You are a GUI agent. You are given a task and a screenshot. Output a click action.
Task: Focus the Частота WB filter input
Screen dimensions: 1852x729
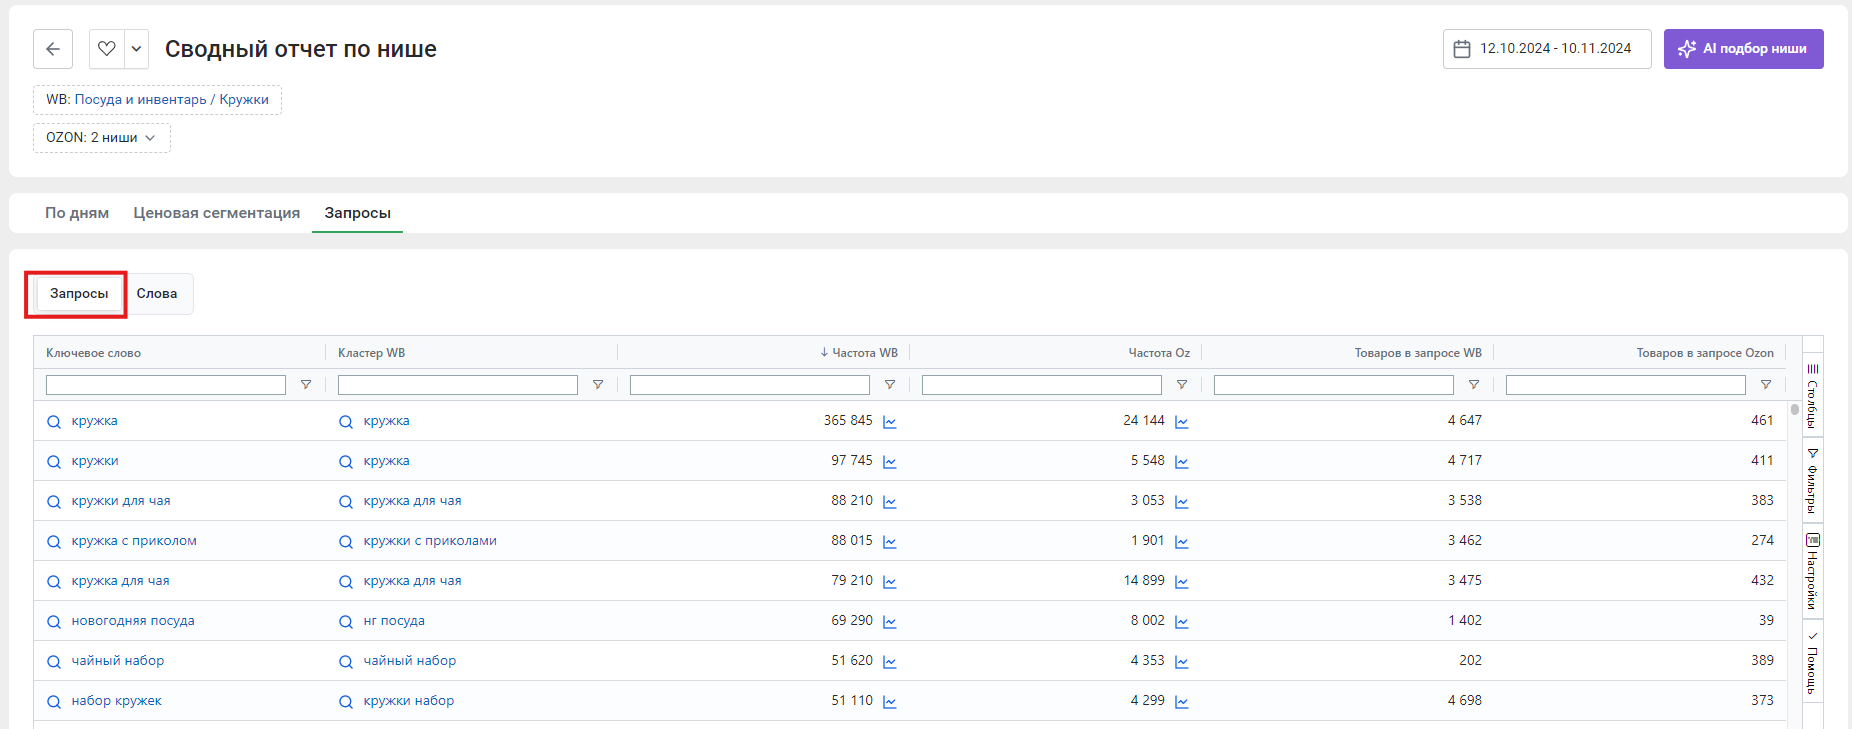(x=750, y=385)
